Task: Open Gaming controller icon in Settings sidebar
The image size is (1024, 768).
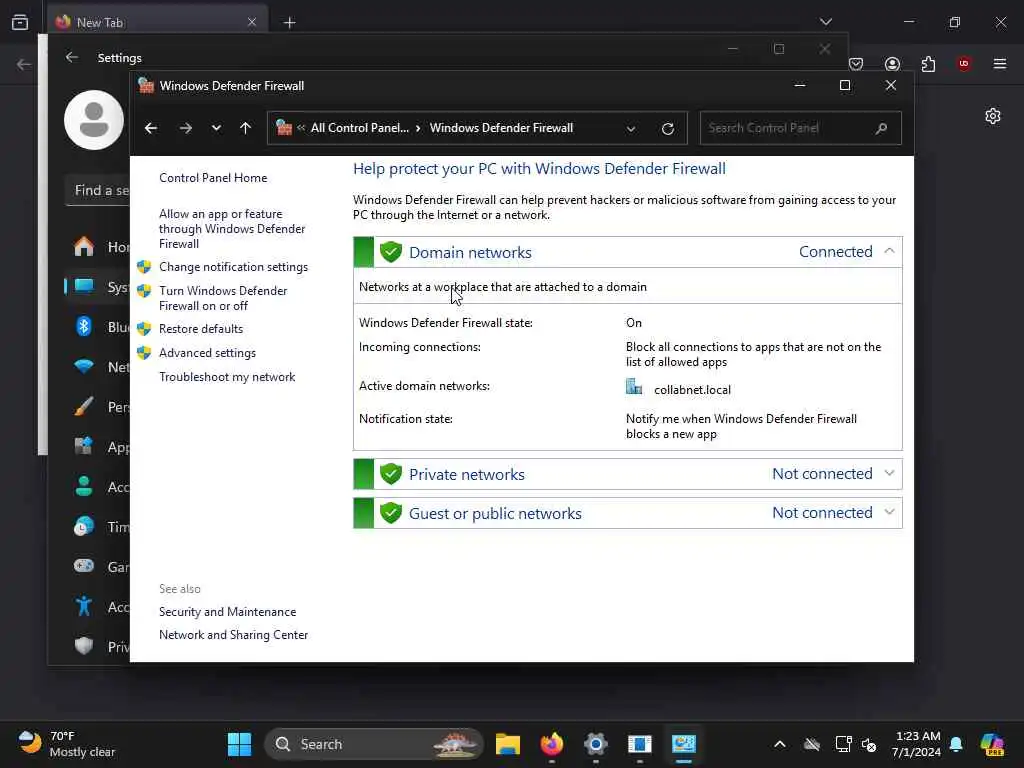Action: (x=84, y=566)
